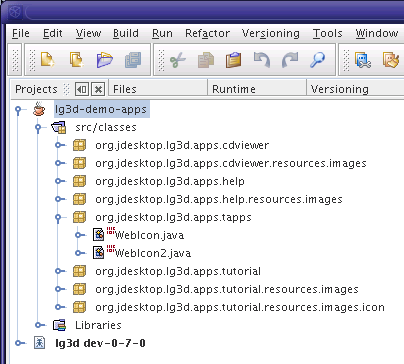
Task: Click the WebIcon2.java file icon
Action: (x=99, y=253)
